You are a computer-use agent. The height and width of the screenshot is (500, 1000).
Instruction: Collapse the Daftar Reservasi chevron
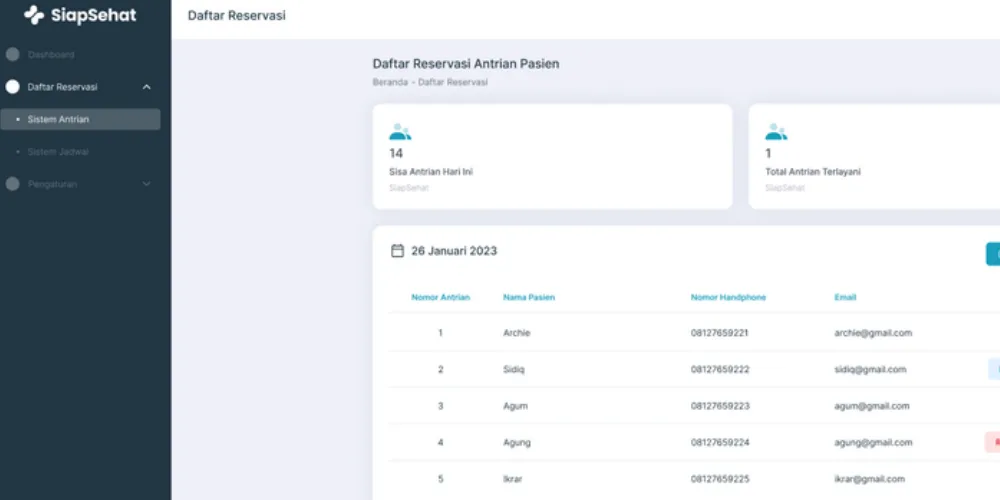pos(146,87)
